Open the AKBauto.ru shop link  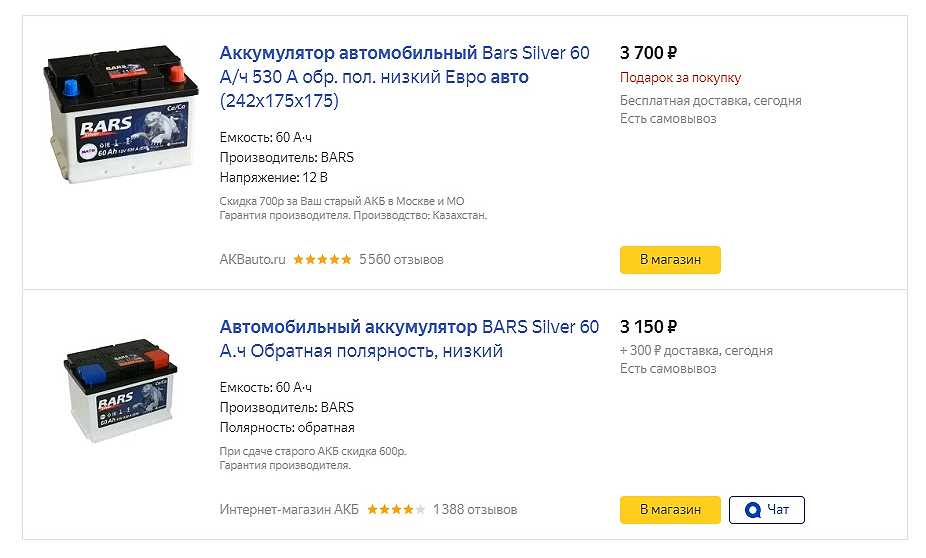(252, 260)
